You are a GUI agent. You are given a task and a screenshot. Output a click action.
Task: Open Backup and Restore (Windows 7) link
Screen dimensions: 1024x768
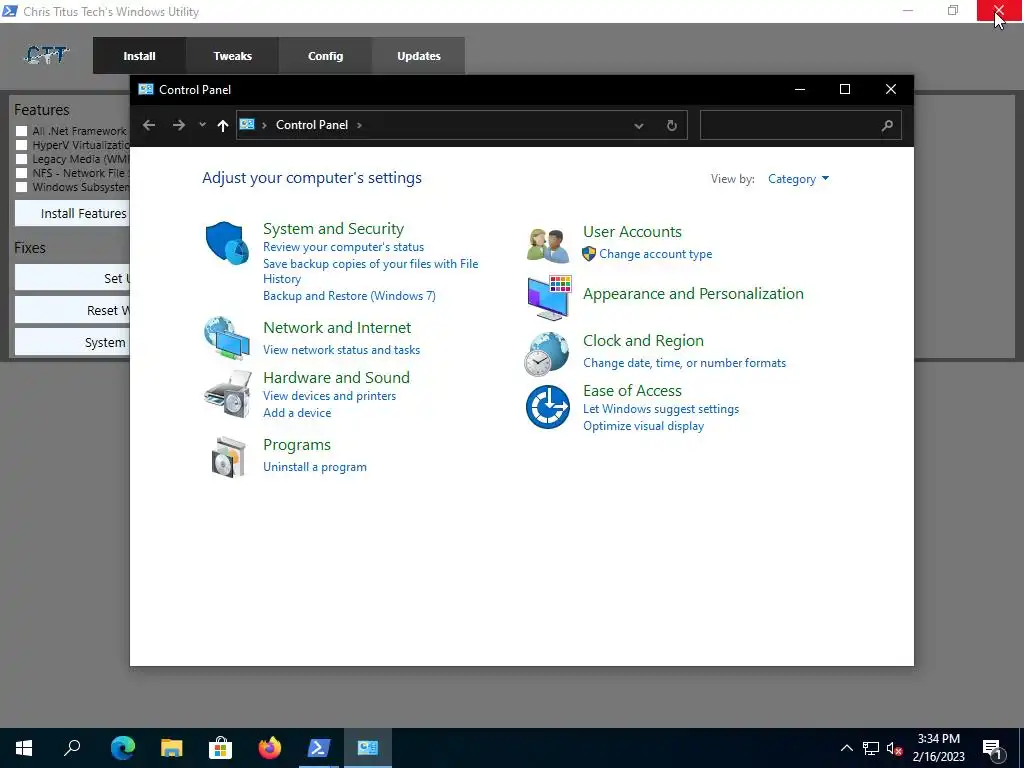[x=349, y=296]
